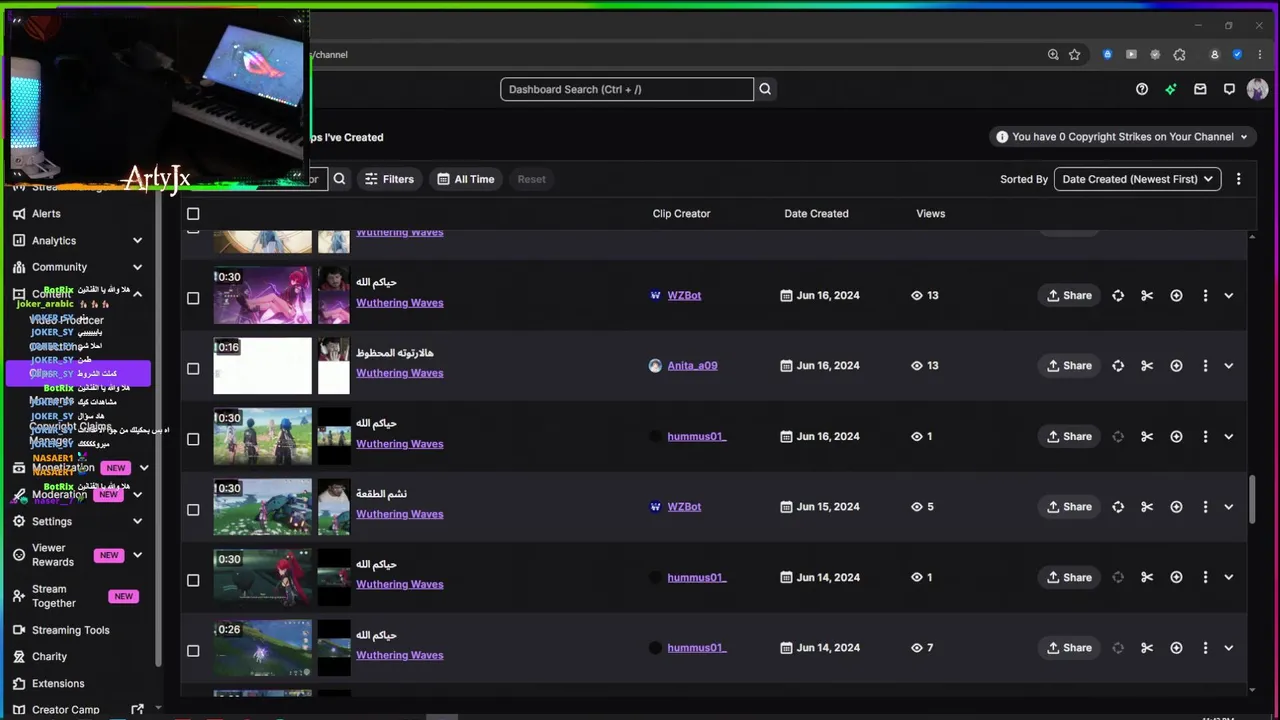Open browser extensions puzzle icon
Viewport: 1280px width, 720px height.
tap(1179, 55)
